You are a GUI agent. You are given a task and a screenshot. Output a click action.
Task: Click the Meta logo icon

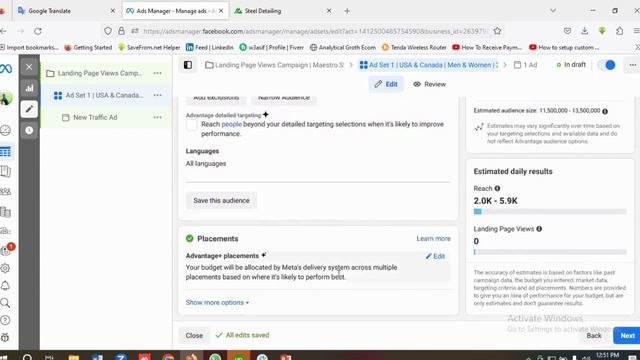click(6, 69)
